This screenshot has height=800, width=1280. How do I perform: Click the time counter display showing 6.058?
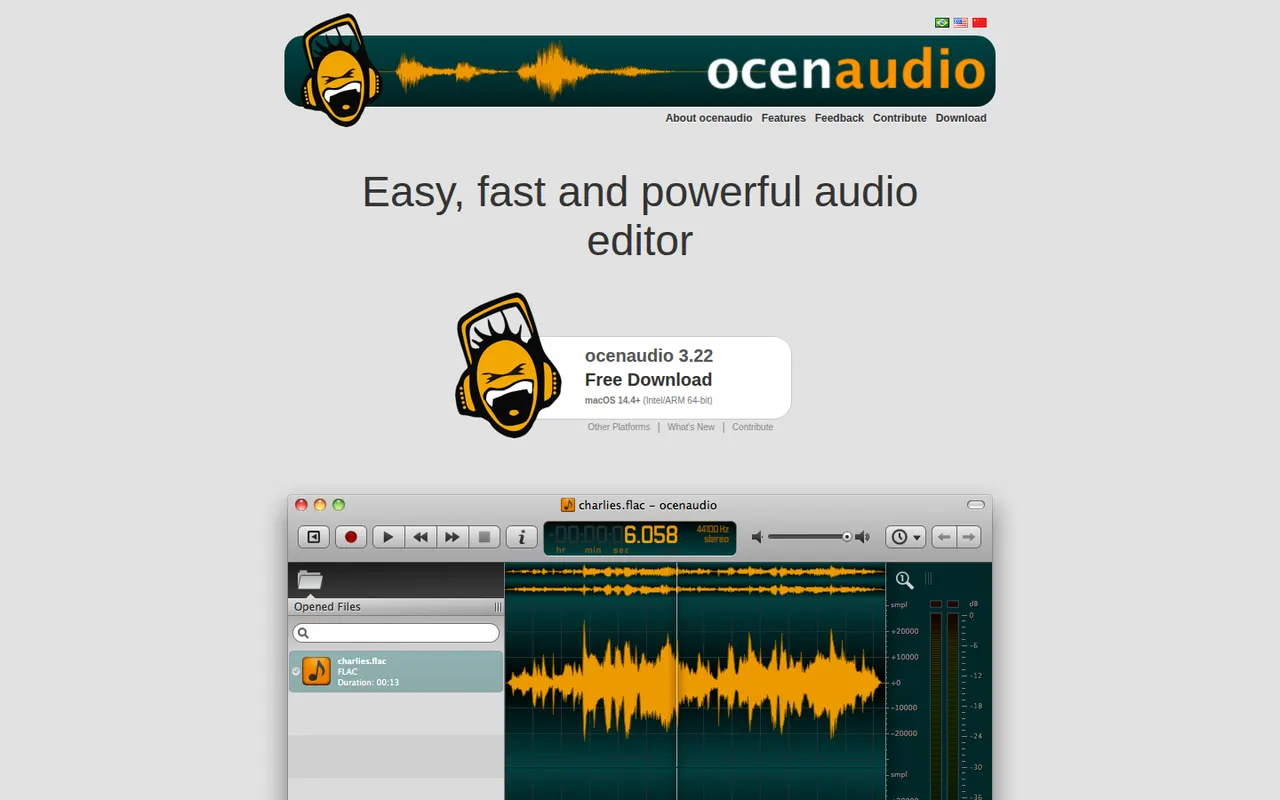click(640, 538)
